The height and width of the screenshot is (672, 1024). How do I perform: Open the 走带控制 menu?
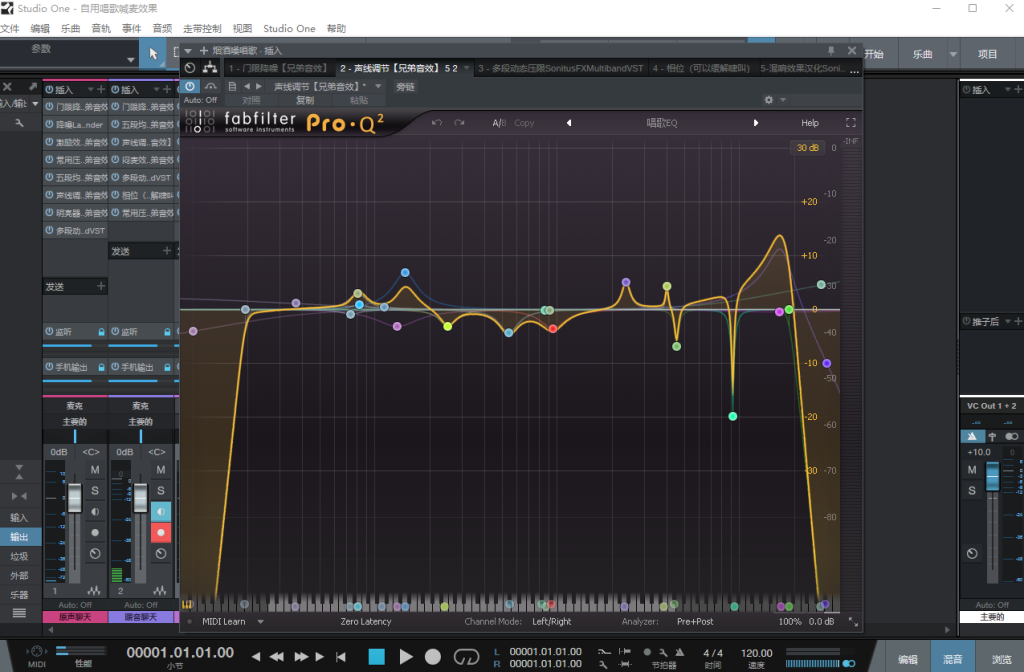tap(202, 29)
